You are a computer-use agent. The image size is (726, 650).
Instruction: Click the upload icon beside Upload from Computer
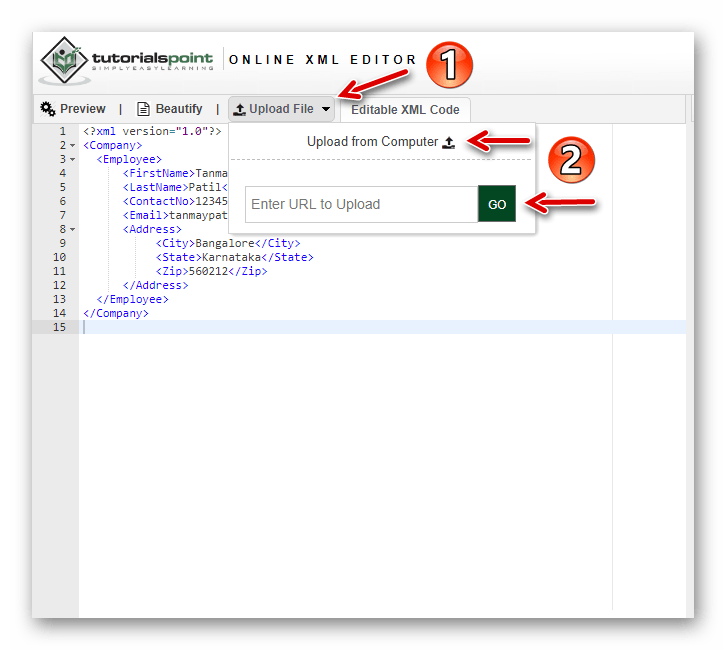click(448, 142)
